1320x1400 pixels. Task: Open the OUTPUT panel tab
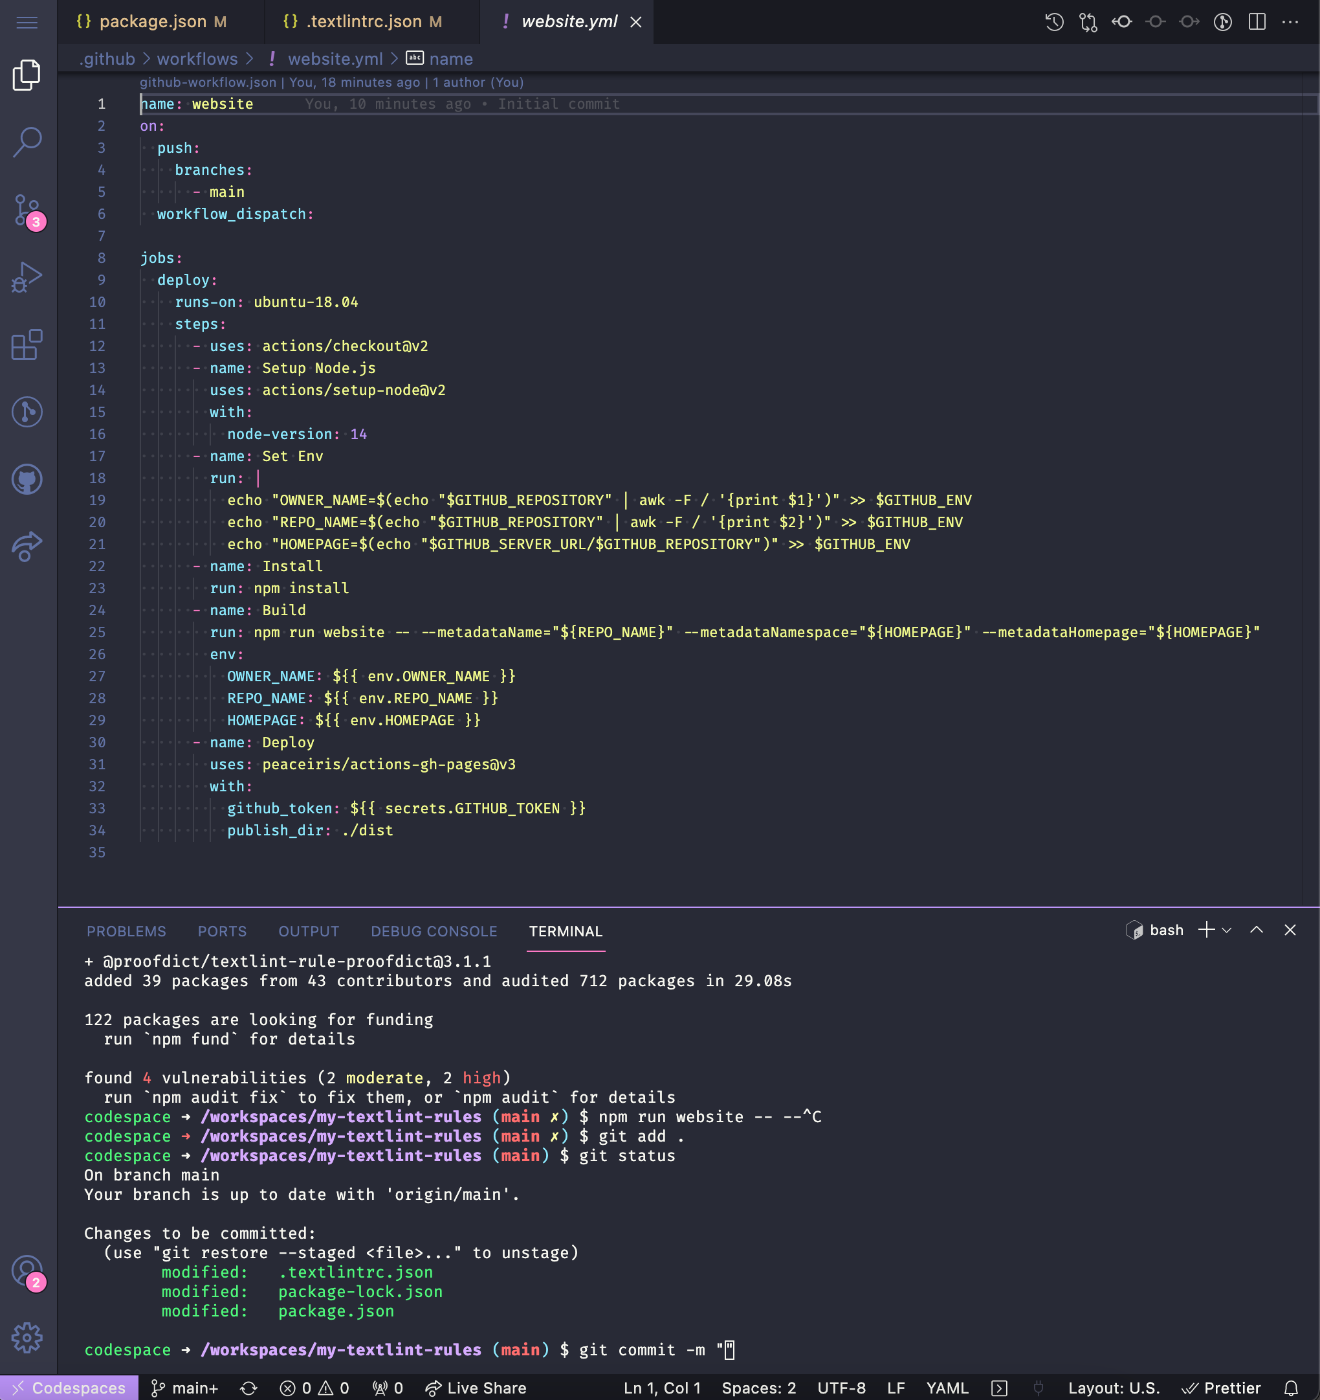coord(309,931)
